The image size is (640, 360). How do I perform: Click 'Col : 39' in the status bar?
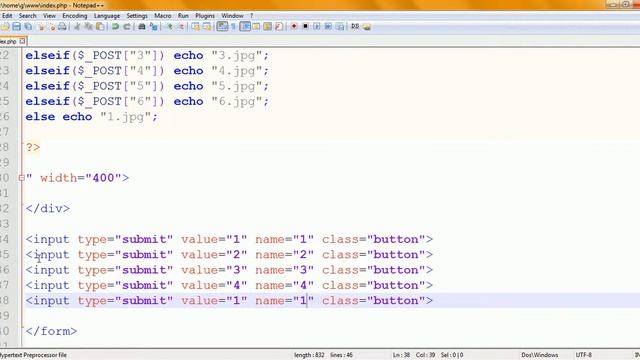pyautogui.click(x=425, y=355)
